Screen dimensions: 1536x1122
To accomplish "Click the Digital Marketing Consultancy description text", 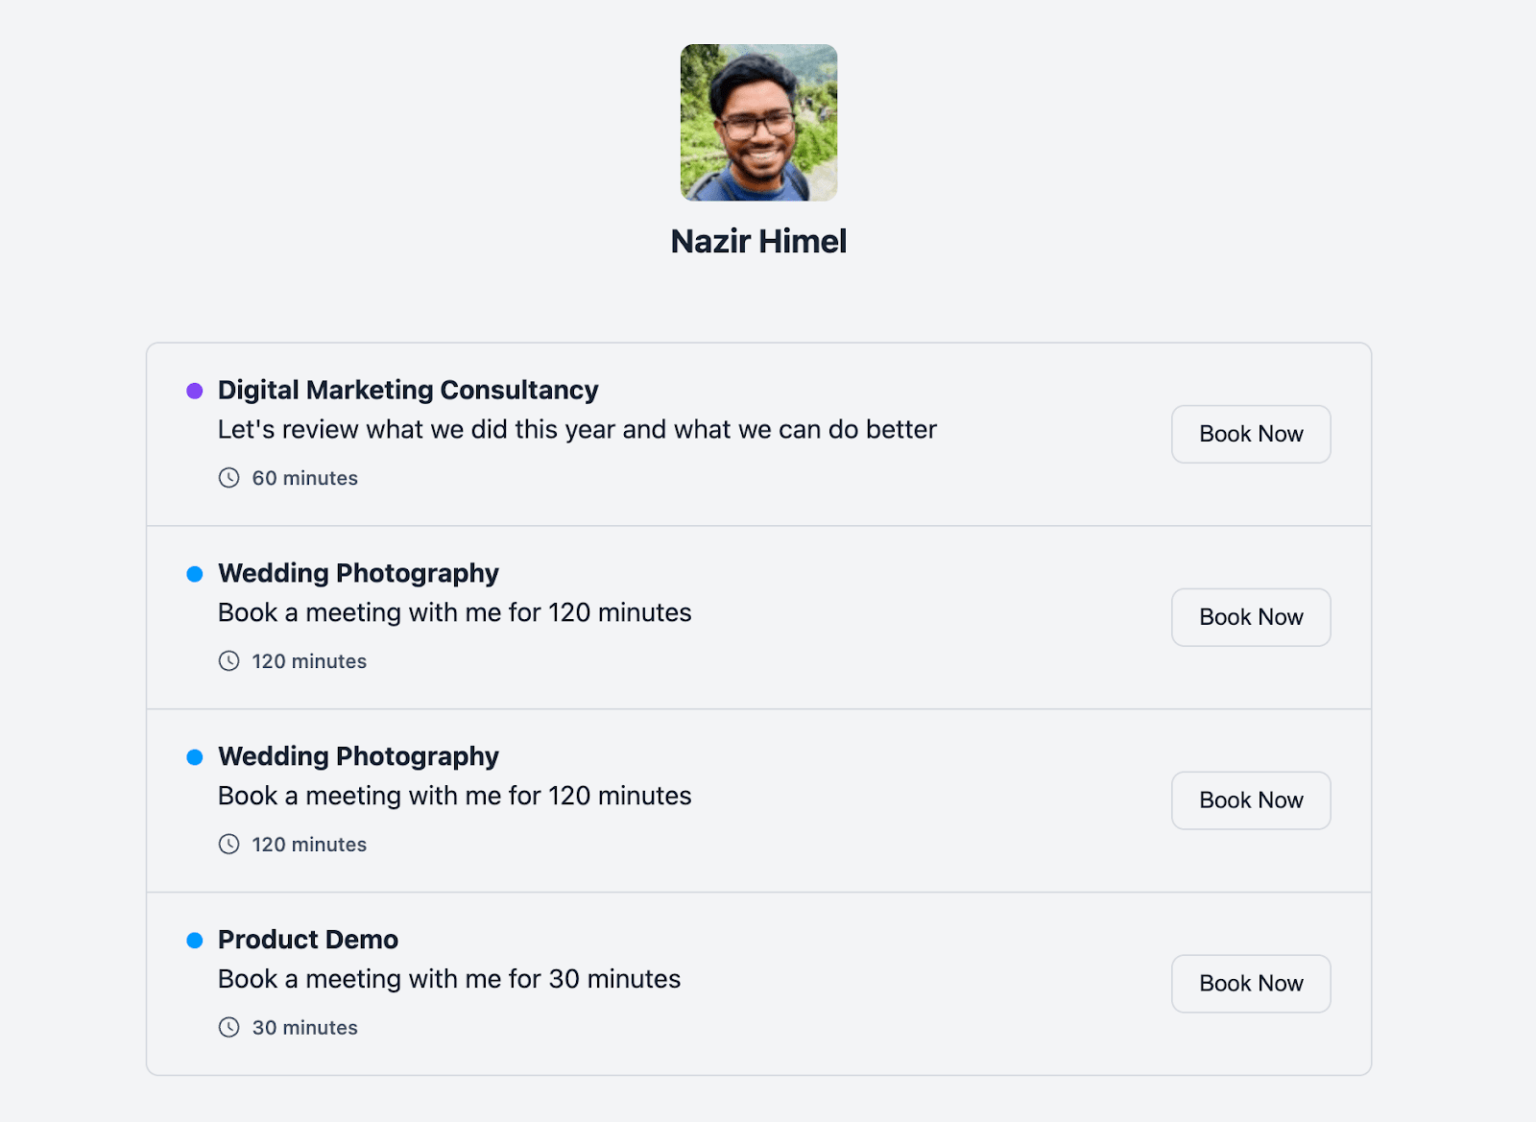I will pyautogui.click(x=576, y=429).
